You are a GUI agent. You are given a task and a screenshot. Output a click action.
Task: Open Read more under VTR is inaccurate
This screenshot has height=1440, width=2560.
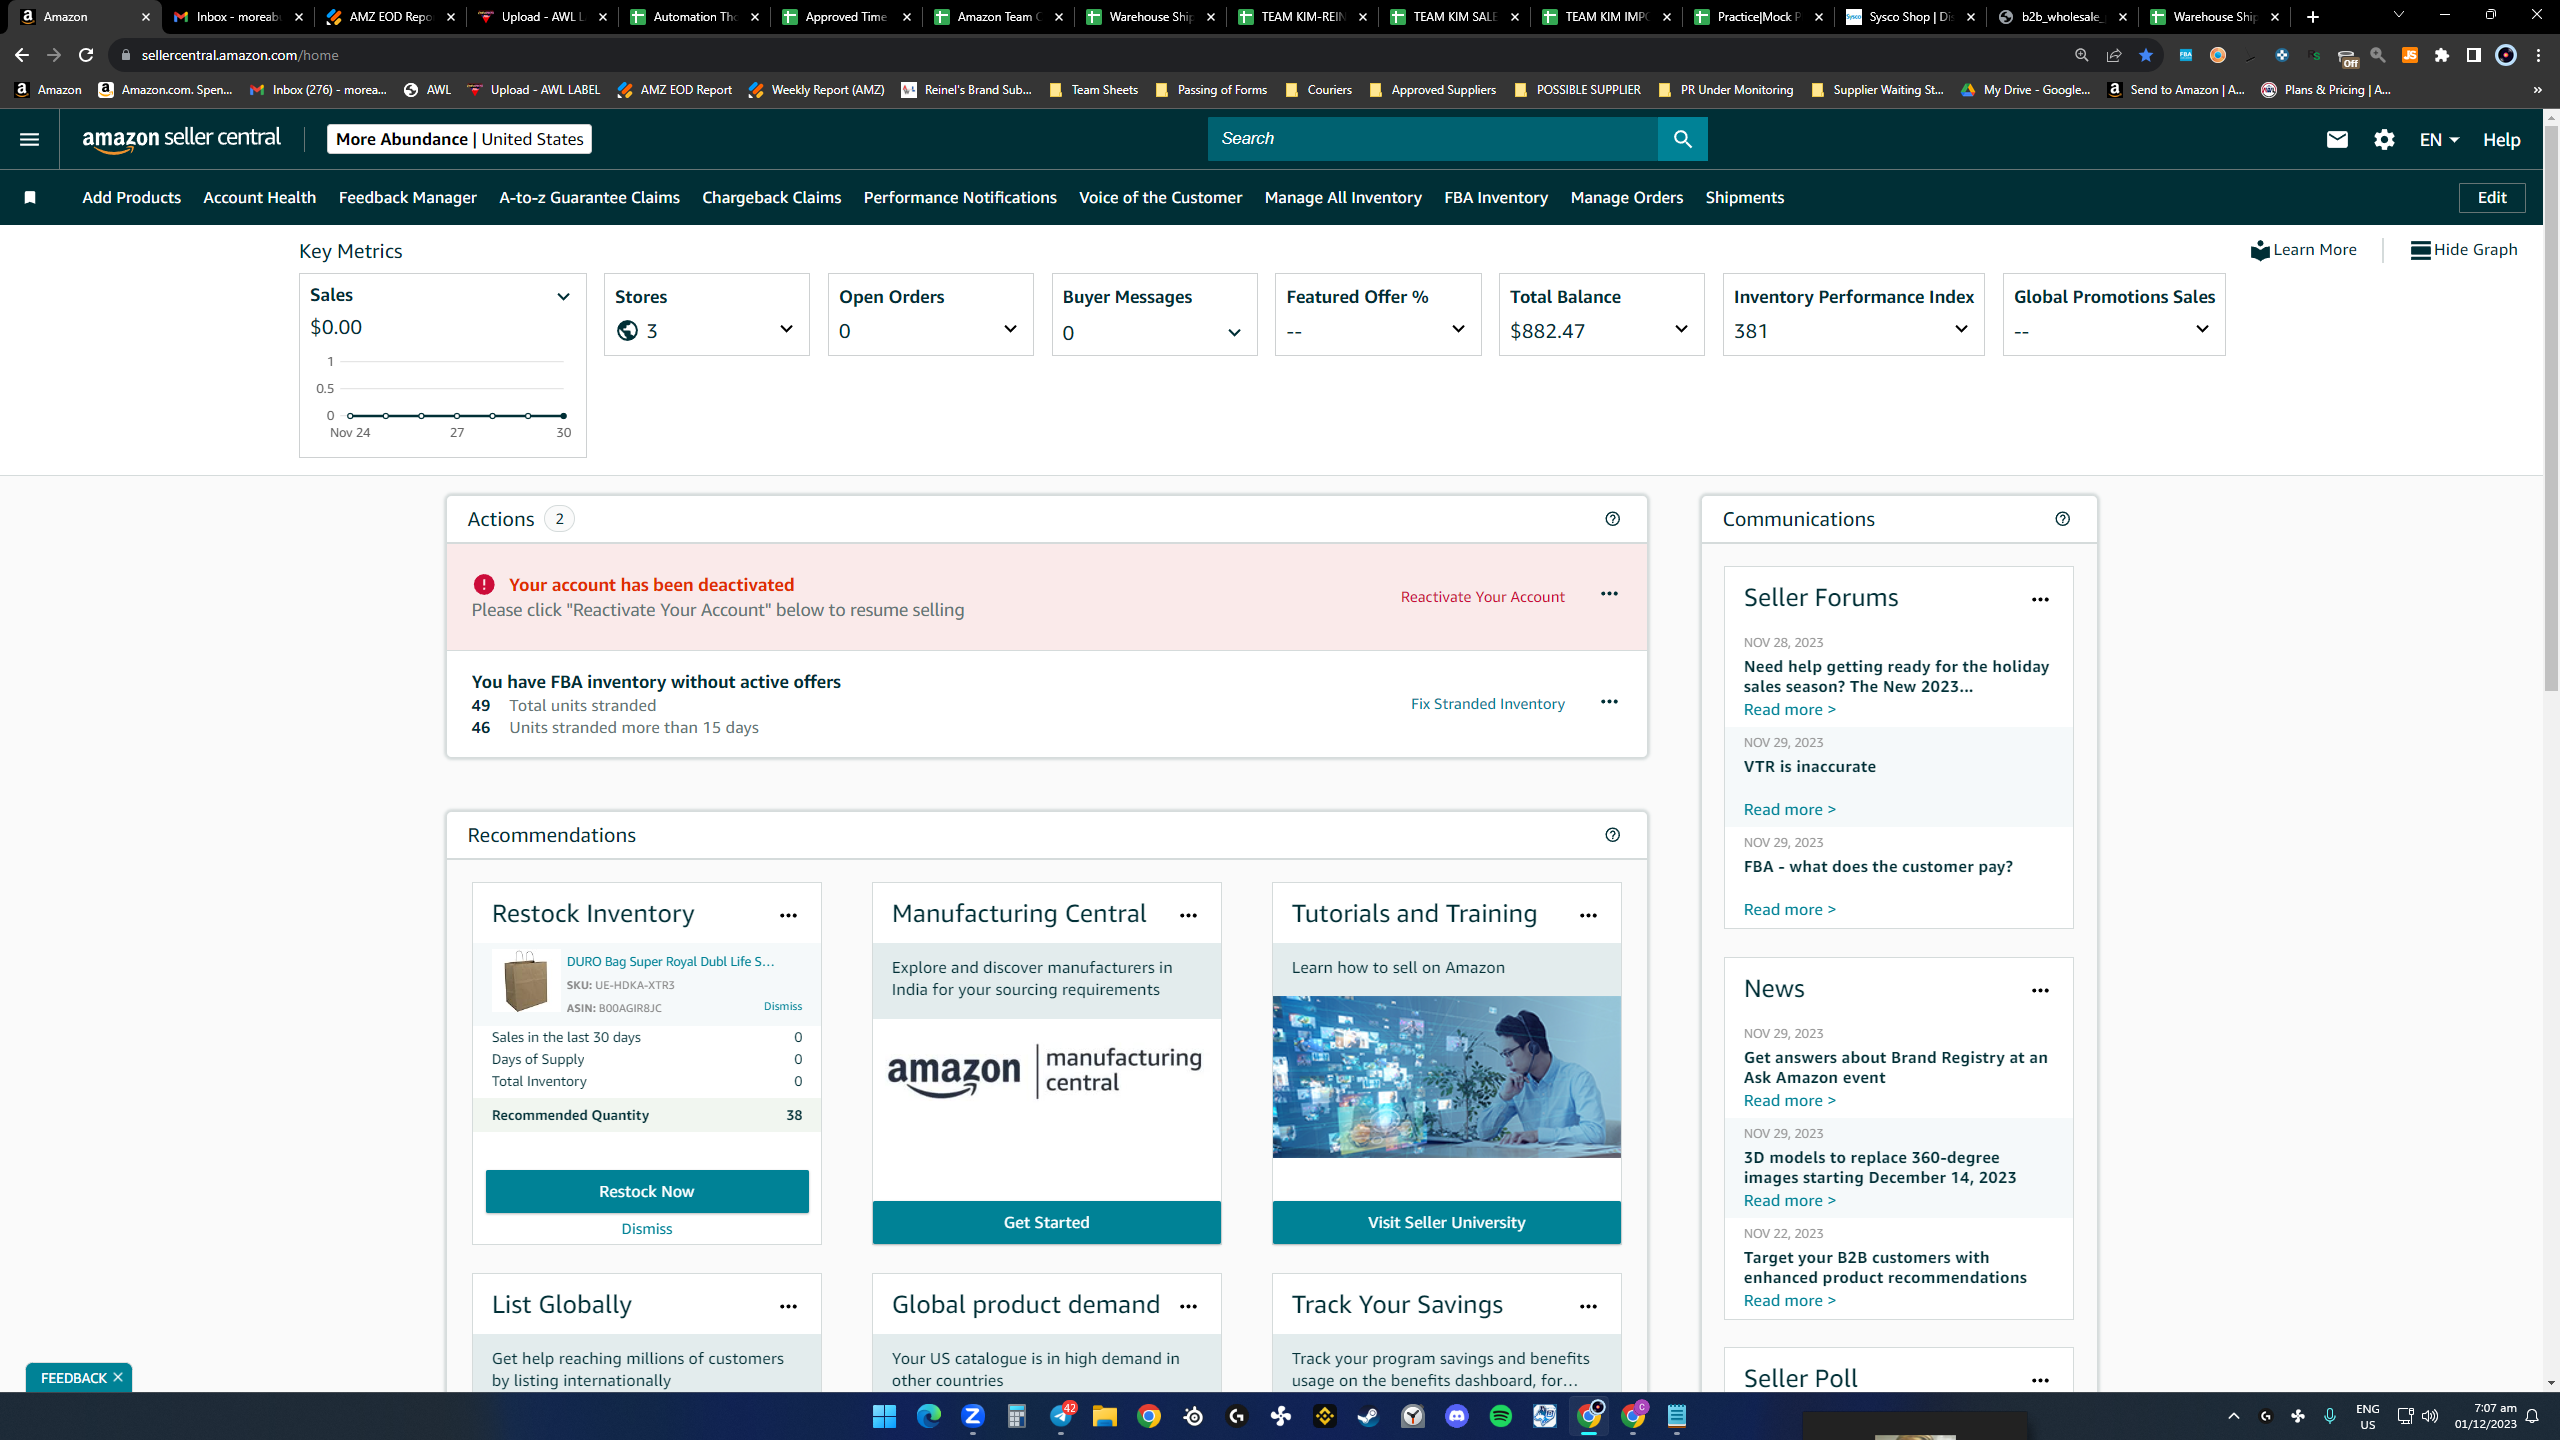(x=1789, y=809)
